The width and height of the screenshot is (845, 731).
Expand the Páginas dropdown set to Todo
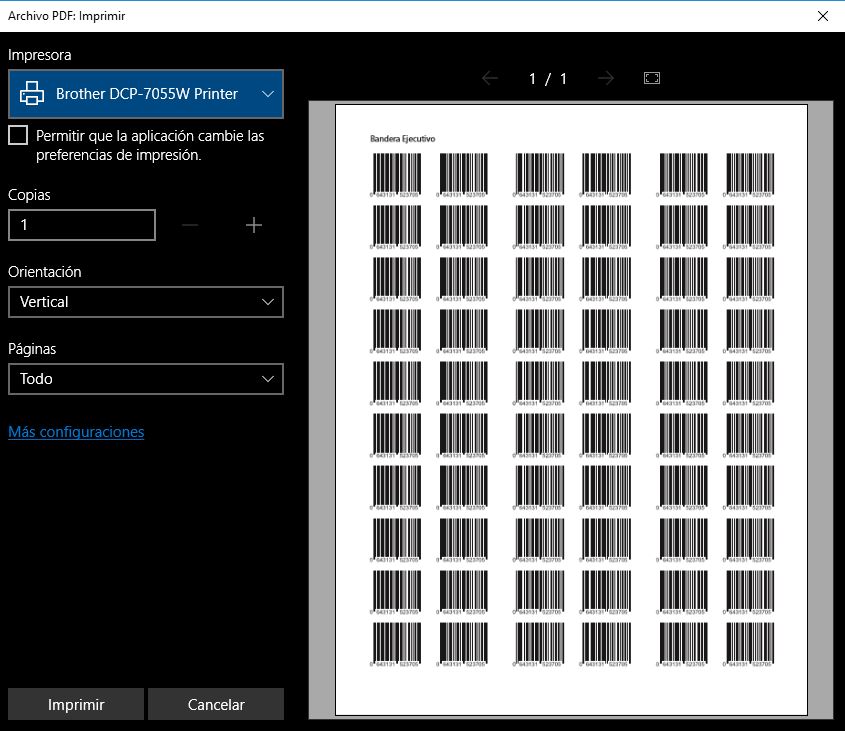tap(146, 379)
